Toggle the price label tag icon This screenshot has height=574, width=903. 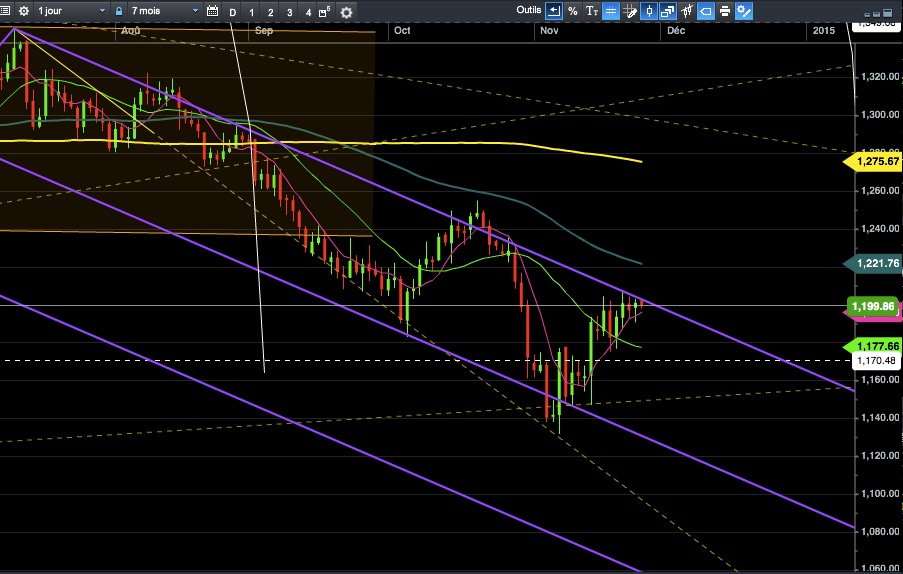pos(706,11)
